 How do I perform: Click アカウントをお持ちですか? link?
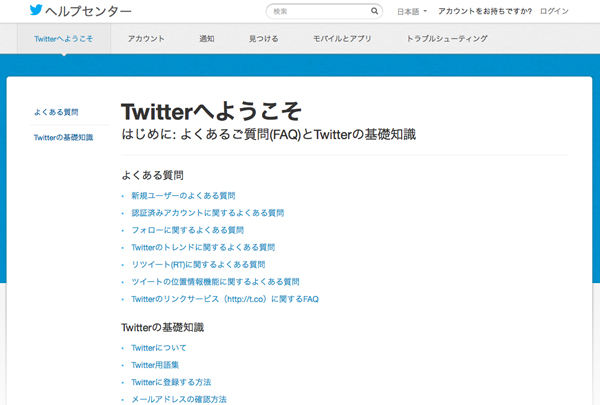485,12
